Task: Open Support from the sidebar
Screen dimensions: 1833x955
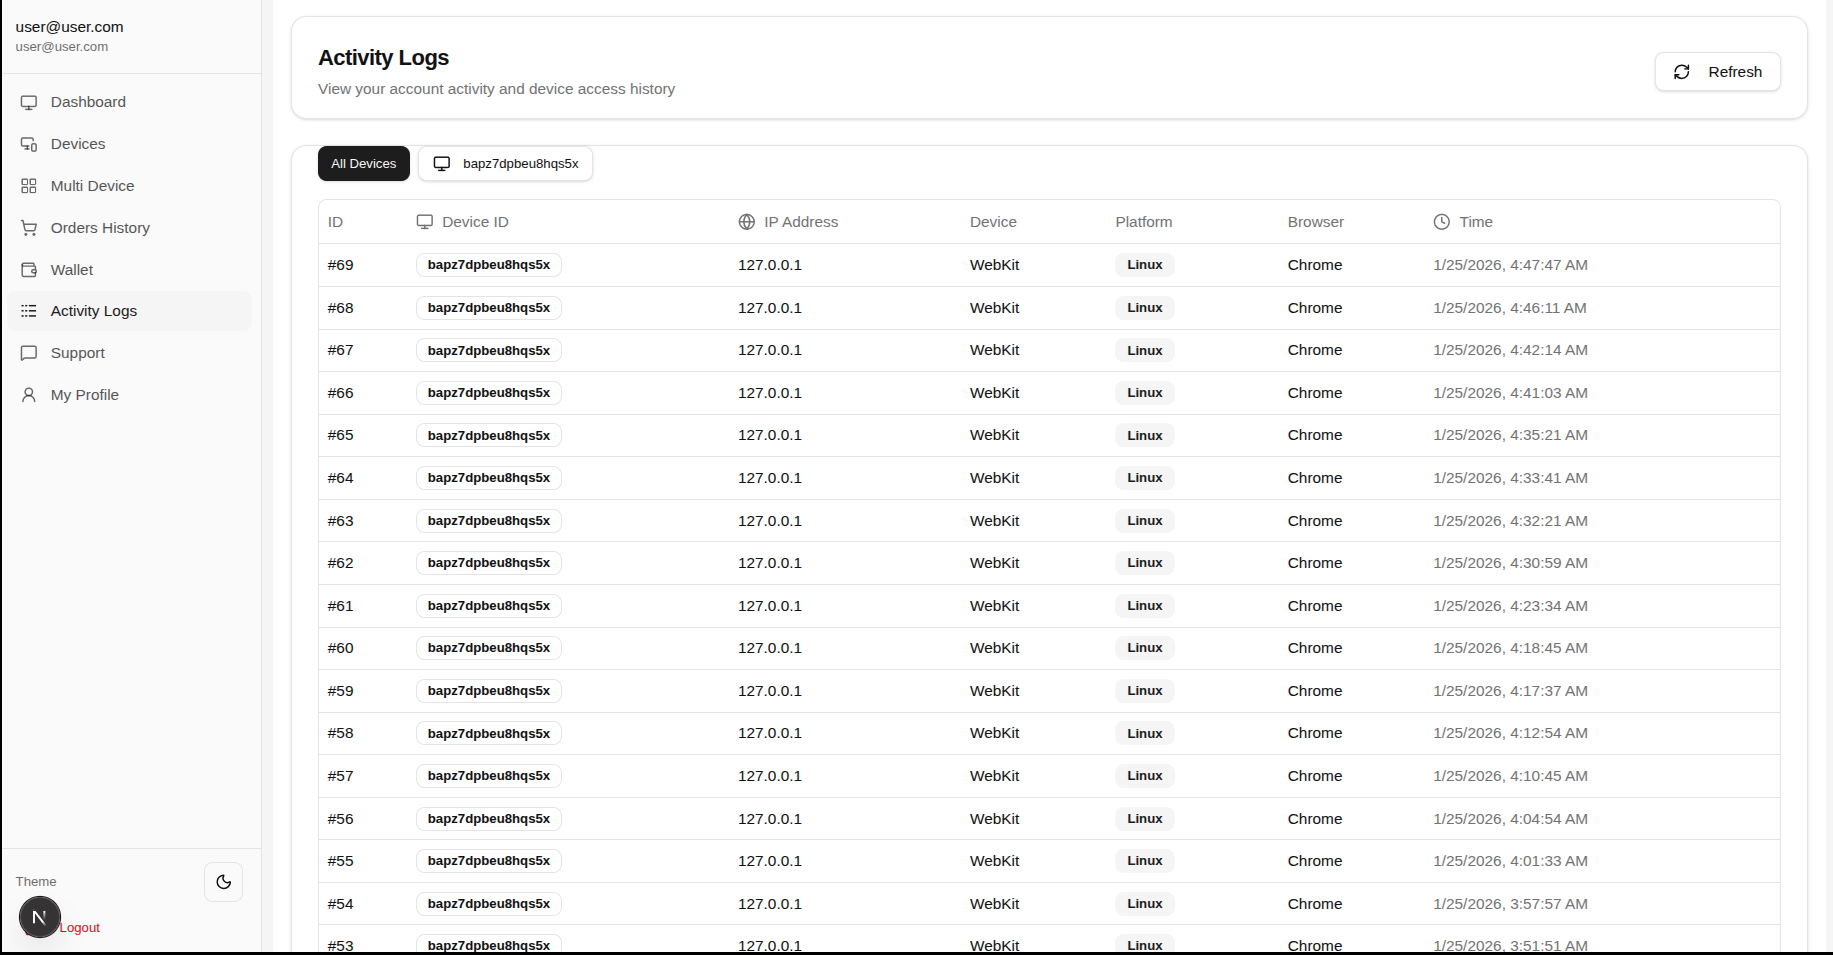Action: [77, 353]
